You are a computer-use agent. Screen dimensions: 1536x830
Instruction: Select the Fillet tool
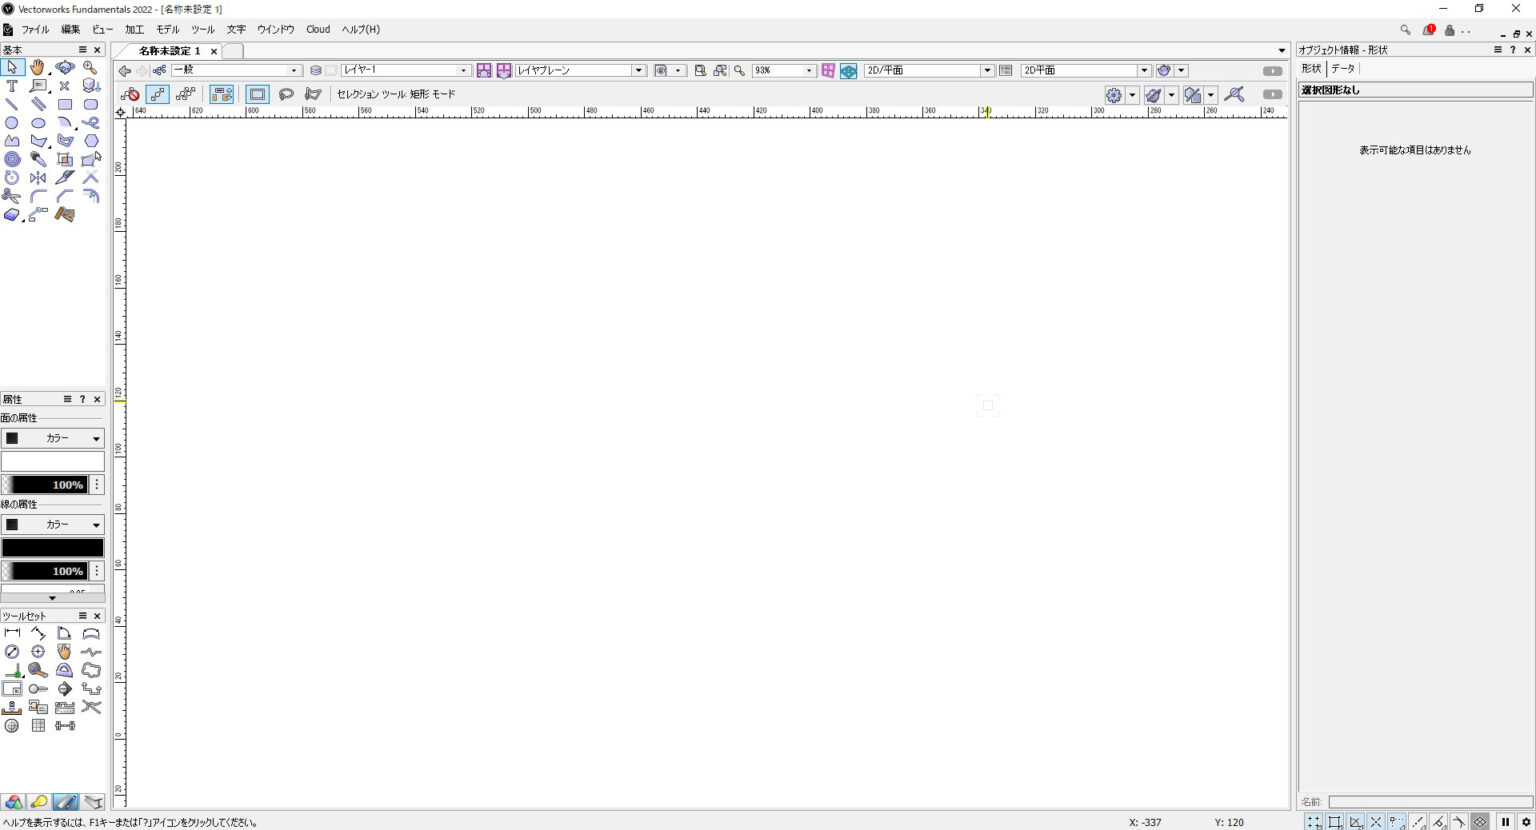38,196
